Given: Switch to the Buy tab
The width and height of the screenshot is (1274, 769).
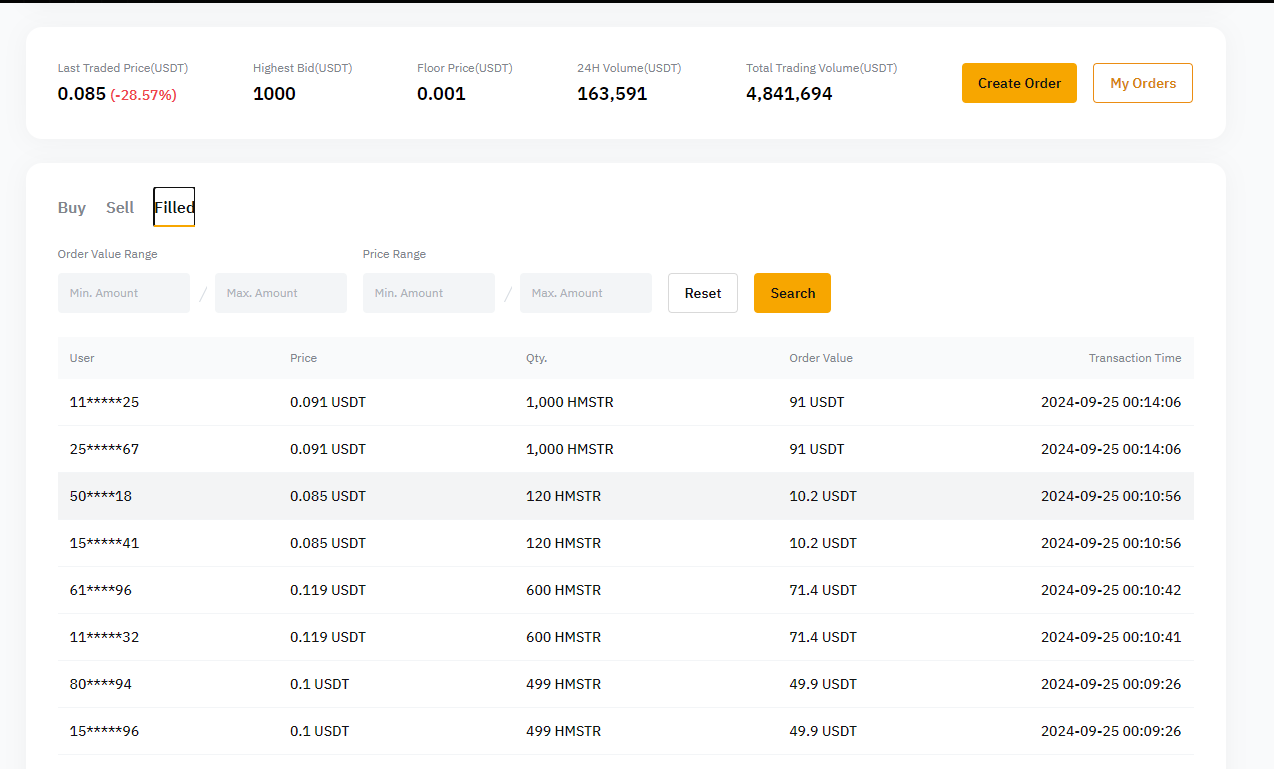Looking at the screenshot, I should [x=72, y=208].
